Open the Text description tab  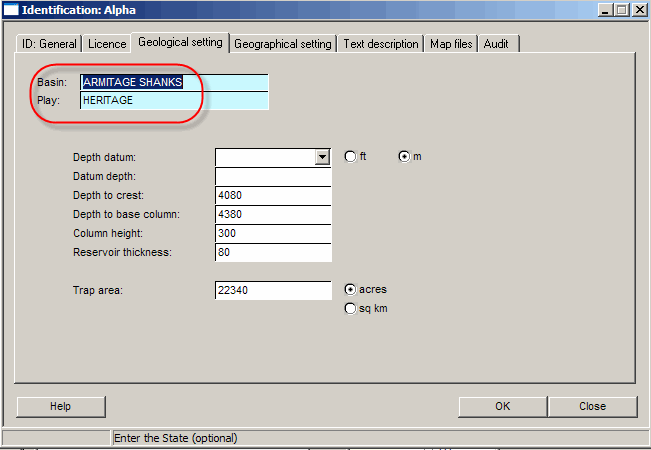click(x=381, y=44)
